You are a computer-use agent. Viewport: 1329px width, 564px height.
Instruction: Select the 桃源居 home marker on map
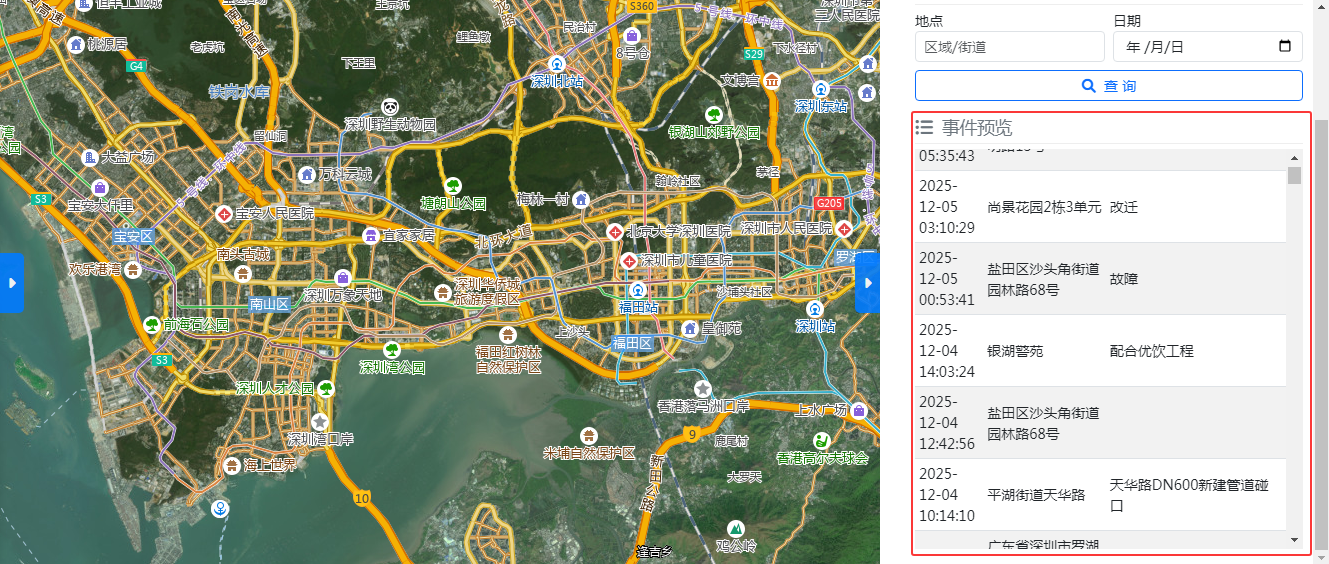coord(75,44)
